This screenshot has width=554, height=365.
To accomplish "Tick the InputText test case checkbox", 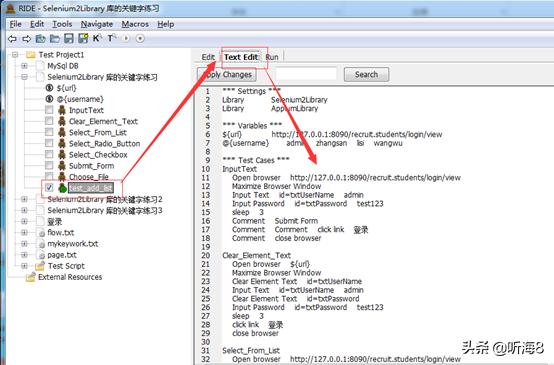I will (x=49, y=110).
